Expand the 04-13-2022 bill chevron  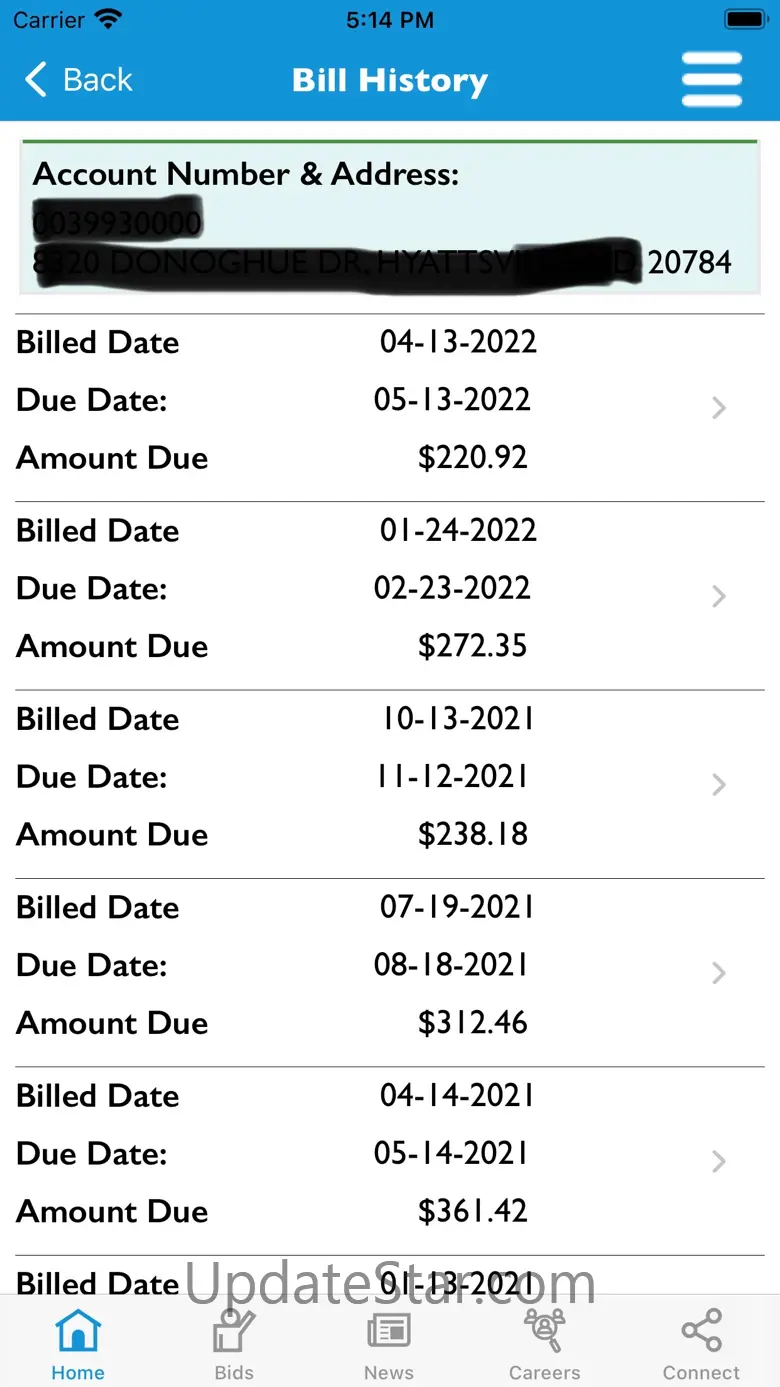718,407
